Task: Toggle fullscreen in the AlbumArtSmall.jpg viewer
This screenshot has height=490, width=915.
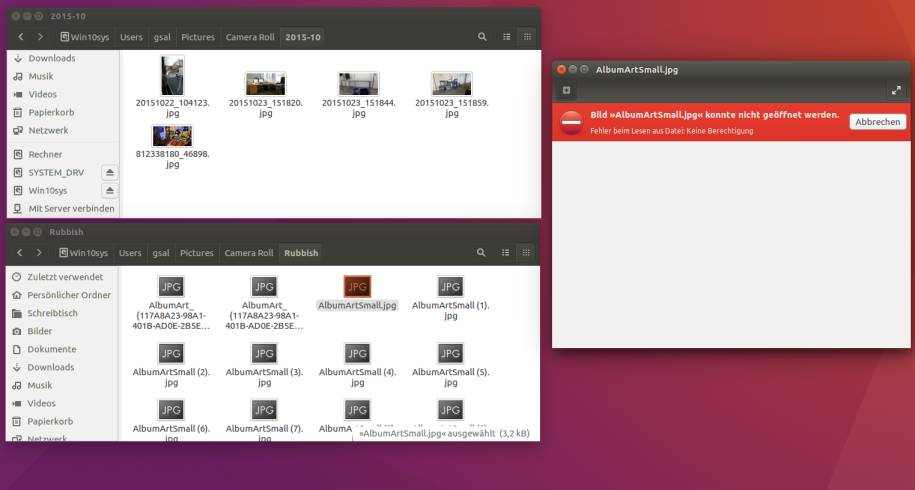Action: 895,91
